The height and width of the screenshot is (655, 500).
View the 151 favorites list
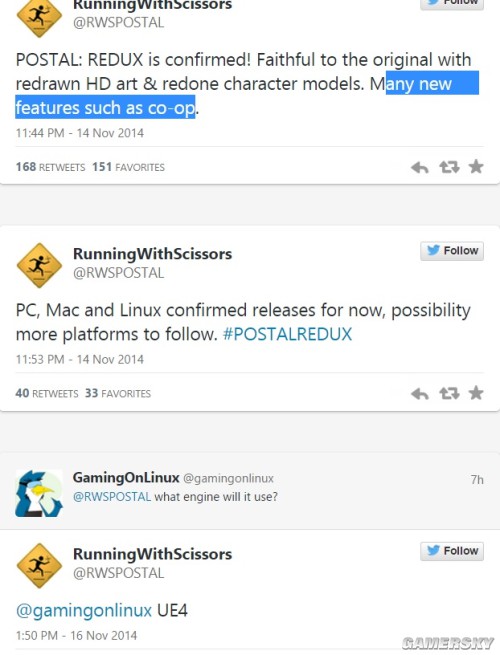pos(128,167)
